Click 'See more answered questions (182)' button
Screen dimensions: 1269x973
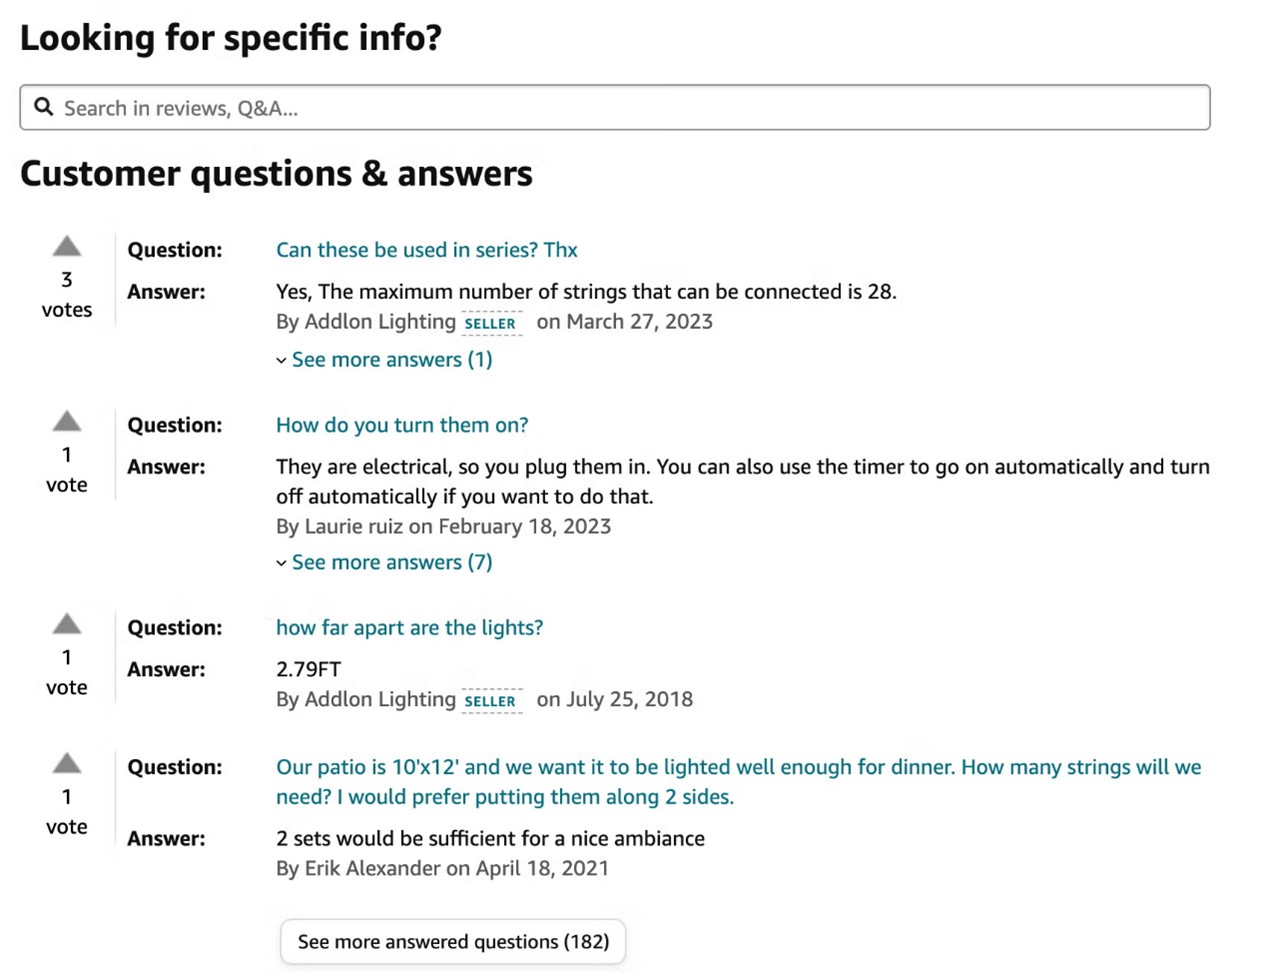[x=453, y=942]
